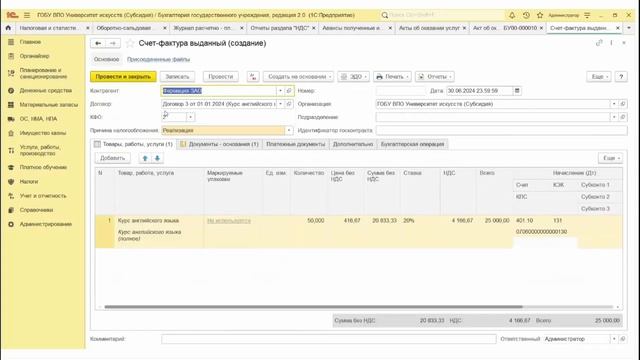Open the Создать на основании dropdown
The height and width of the screenshot is (360, 640).
299,77
